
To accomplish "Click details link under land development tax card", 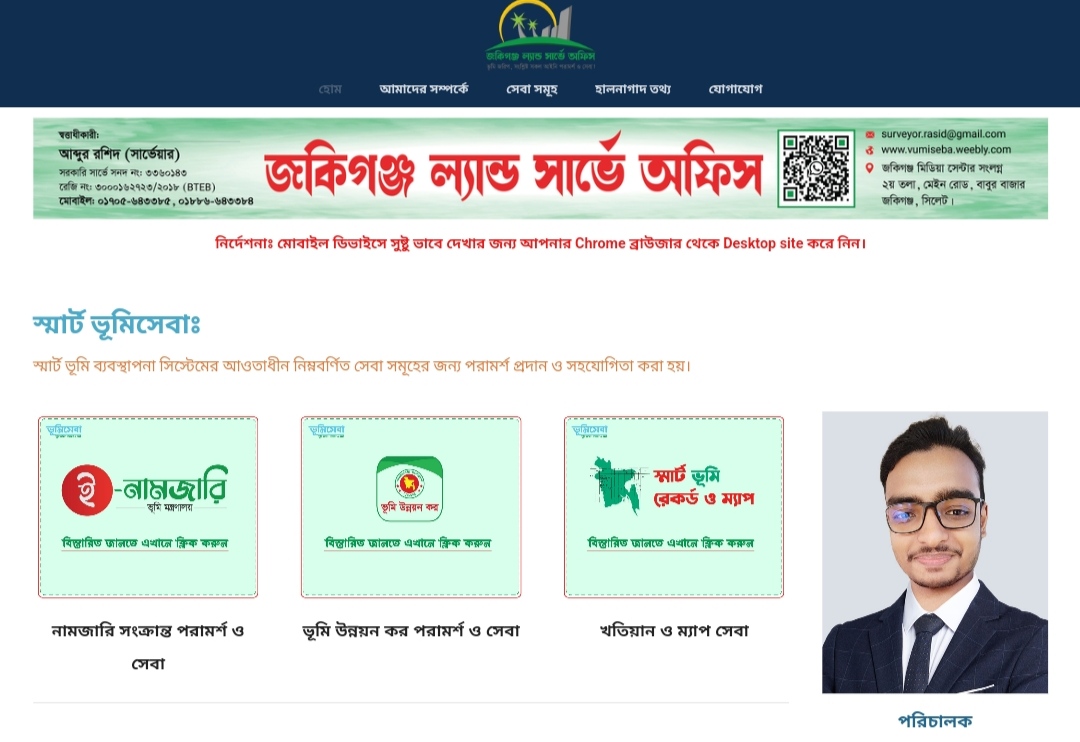I will pos(408,543).
